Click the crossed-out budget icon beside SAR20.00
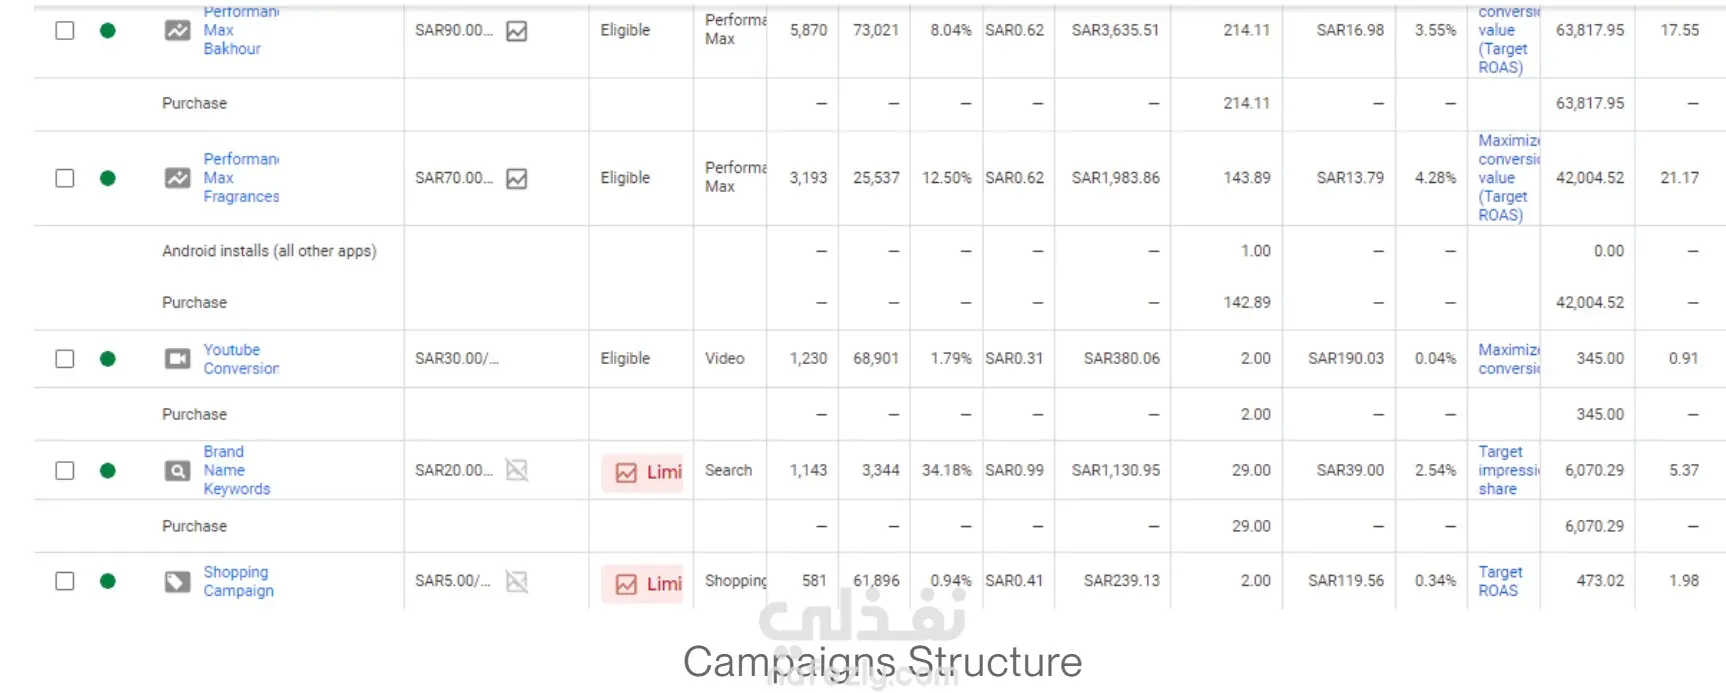This screenshot has width=1726, height=693. click(x=517, y=470)
